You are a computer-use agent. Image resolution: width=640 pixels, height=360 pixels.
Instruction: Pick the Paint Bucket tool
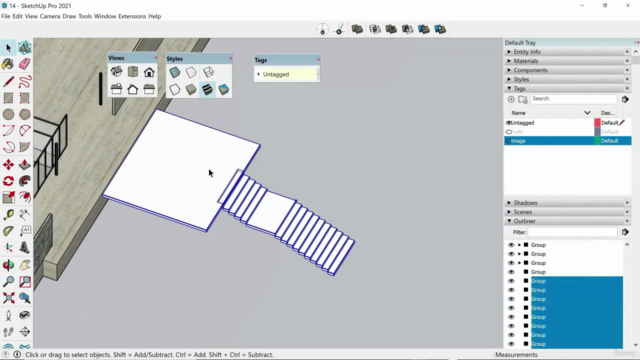click(8, 64)
